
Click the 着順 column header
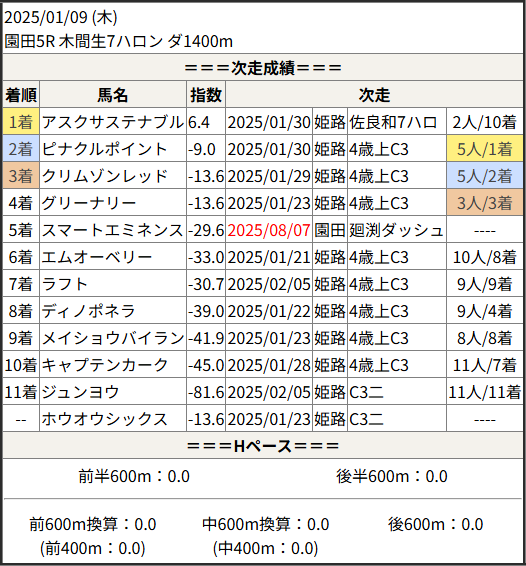[x=21, y=95]
